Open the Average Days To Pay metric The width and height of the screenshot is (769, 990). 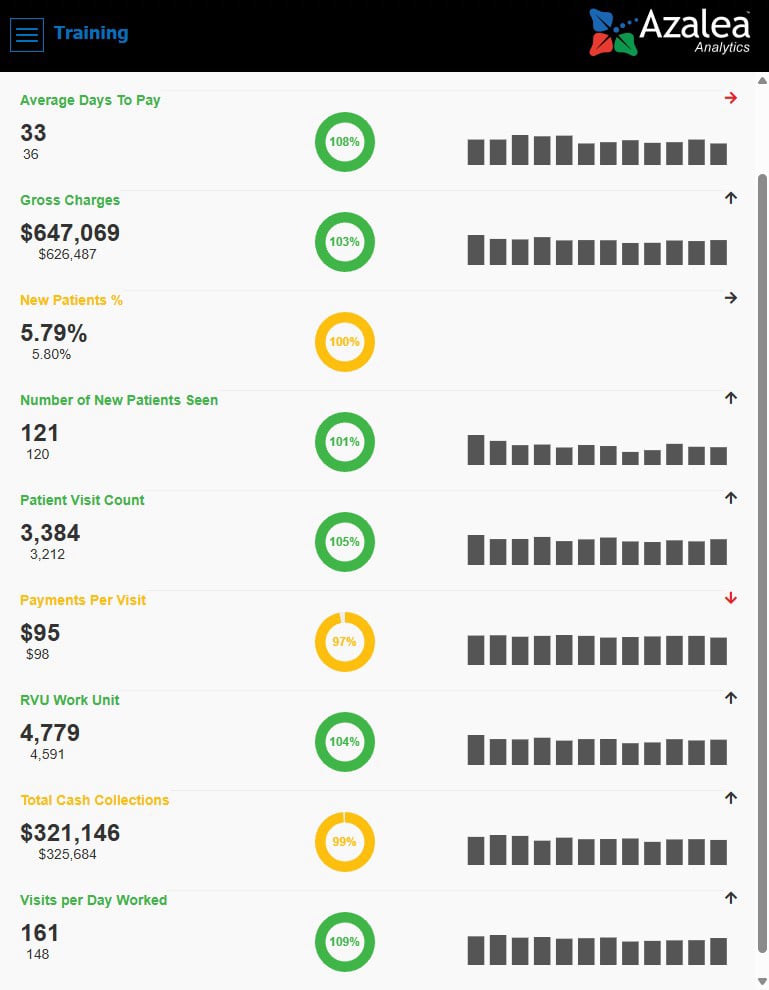[90, 100]
